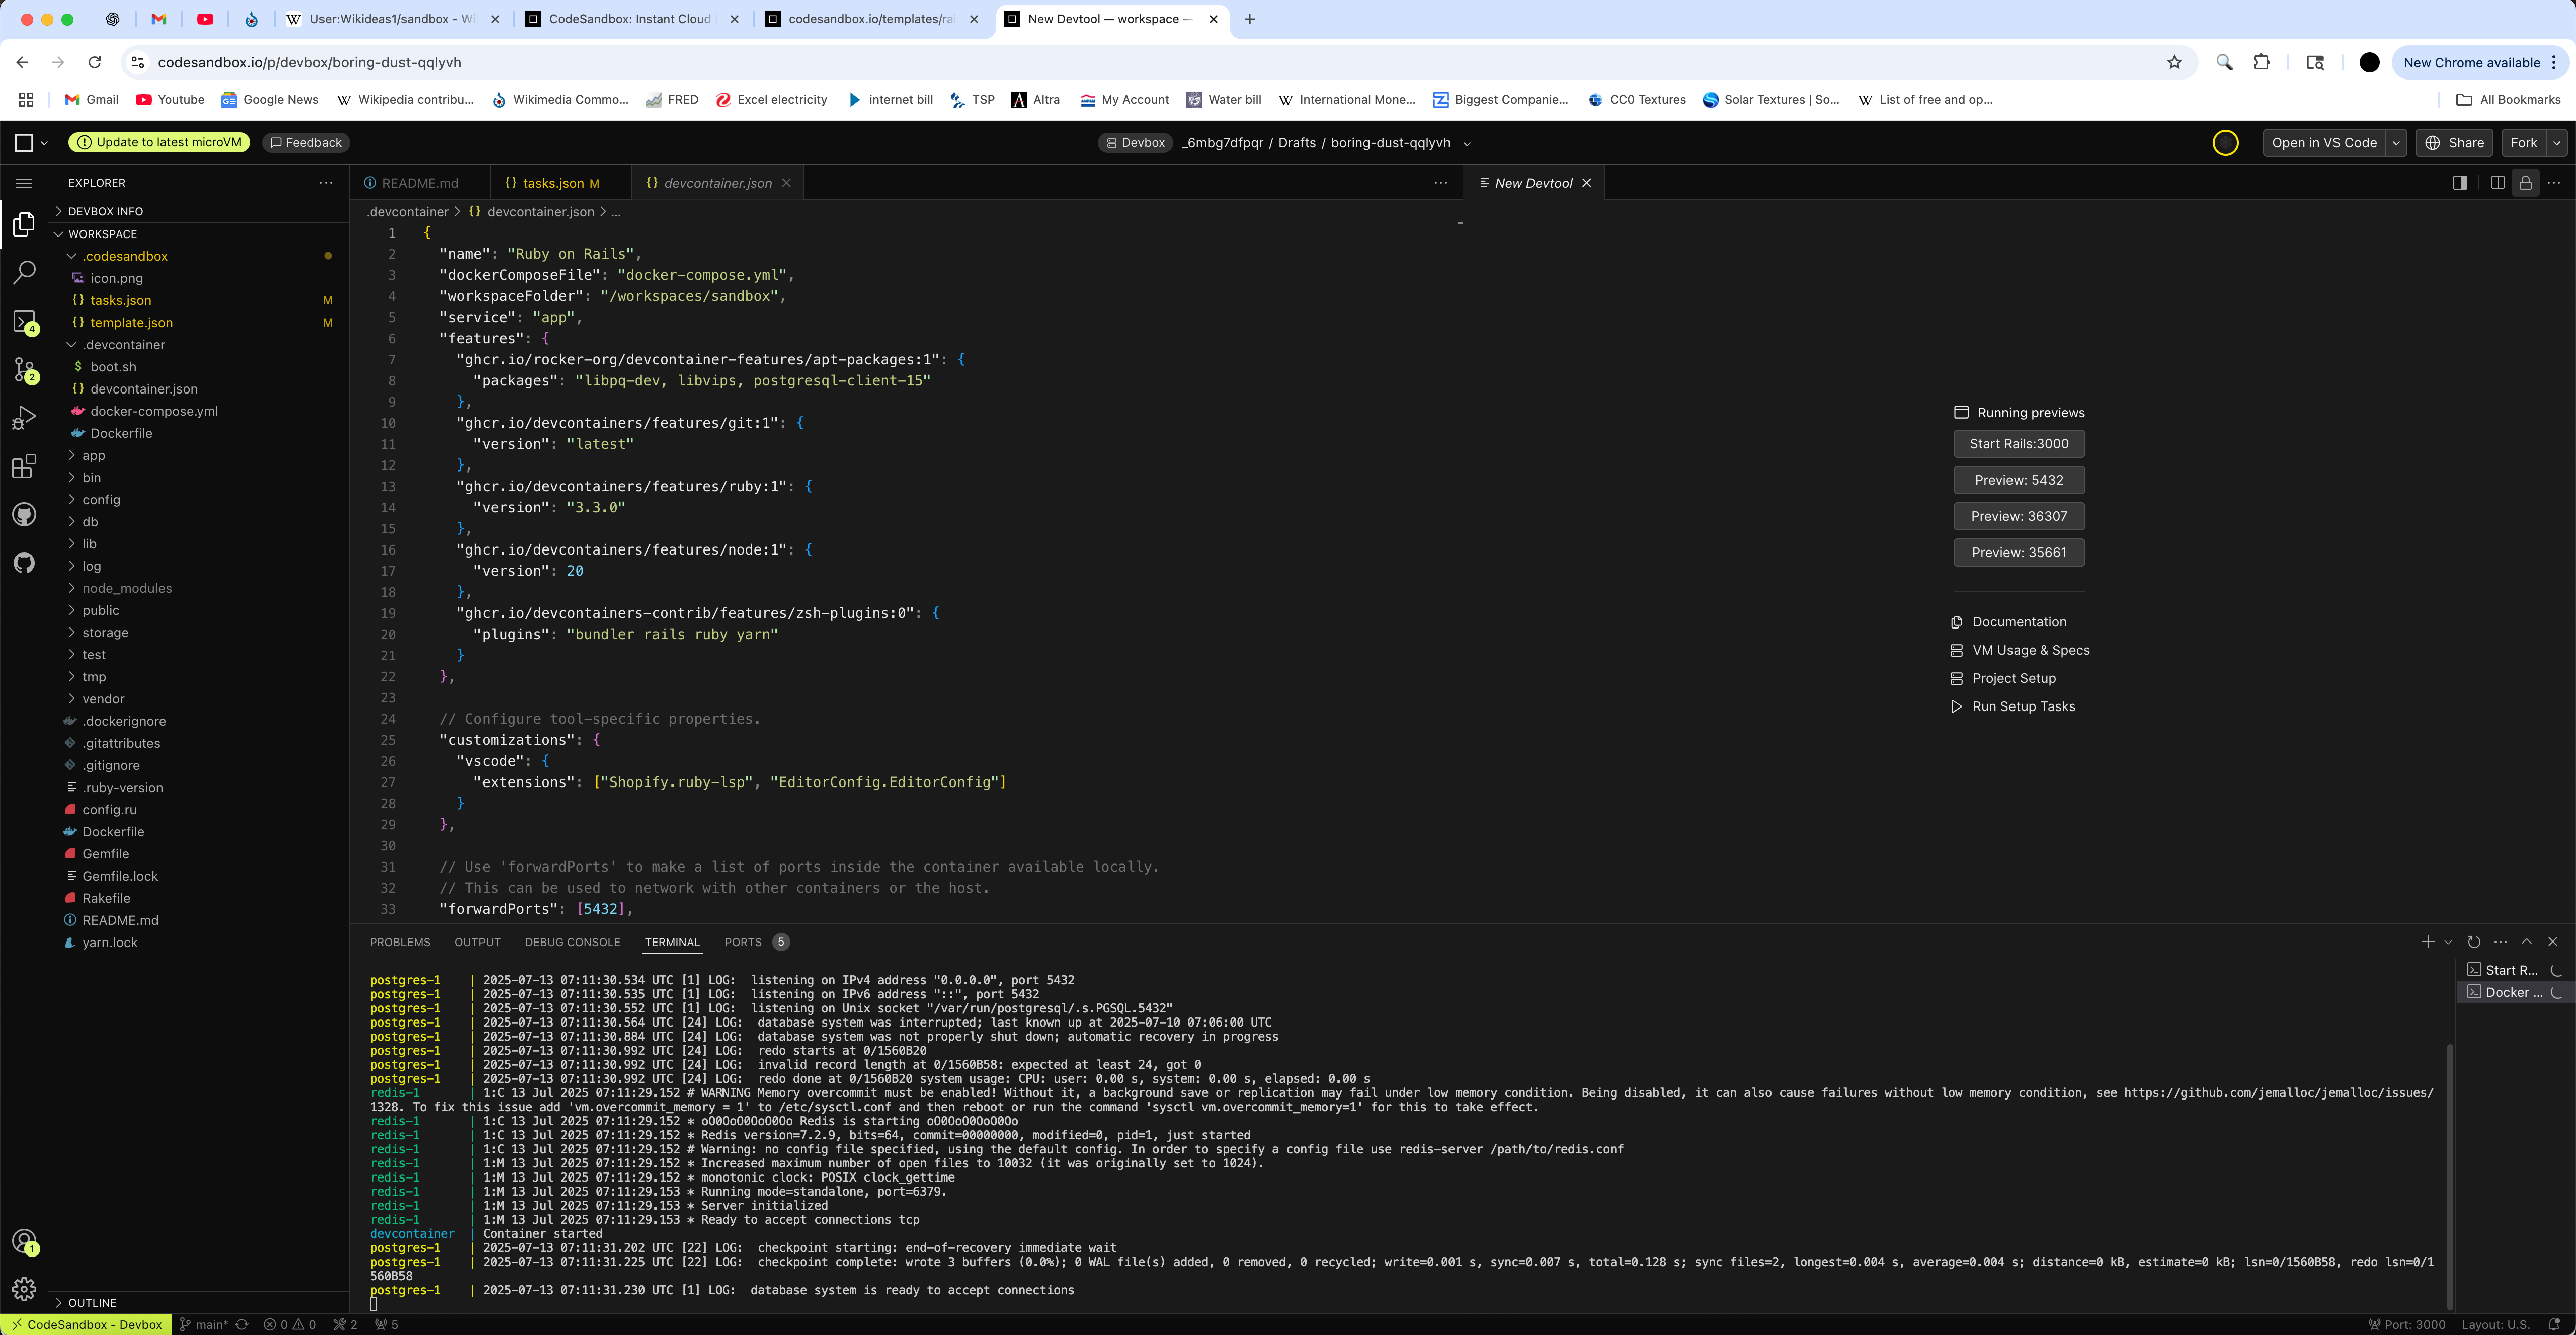Toggle the editor lock group icon
Screen dimensions: 2576x1335
tap(2525, 183)
